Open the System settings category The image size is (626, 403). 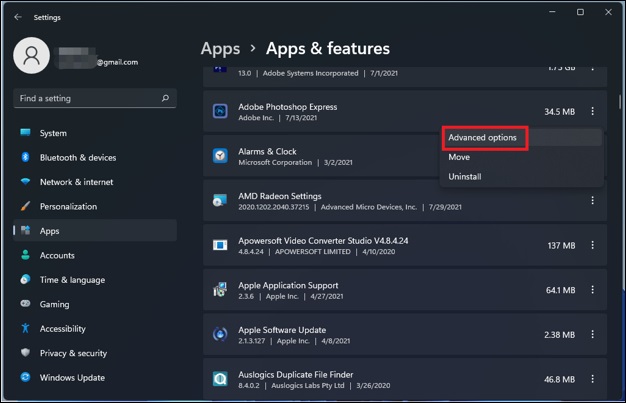click(x=95, y=133)
